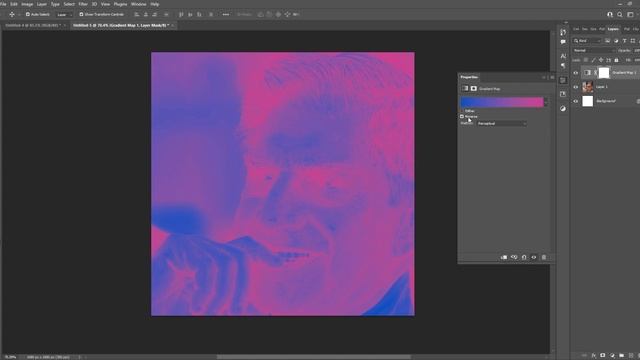Screen dimensions: 640x360
Task: Open the Search icon at top right
Action: 620,15
